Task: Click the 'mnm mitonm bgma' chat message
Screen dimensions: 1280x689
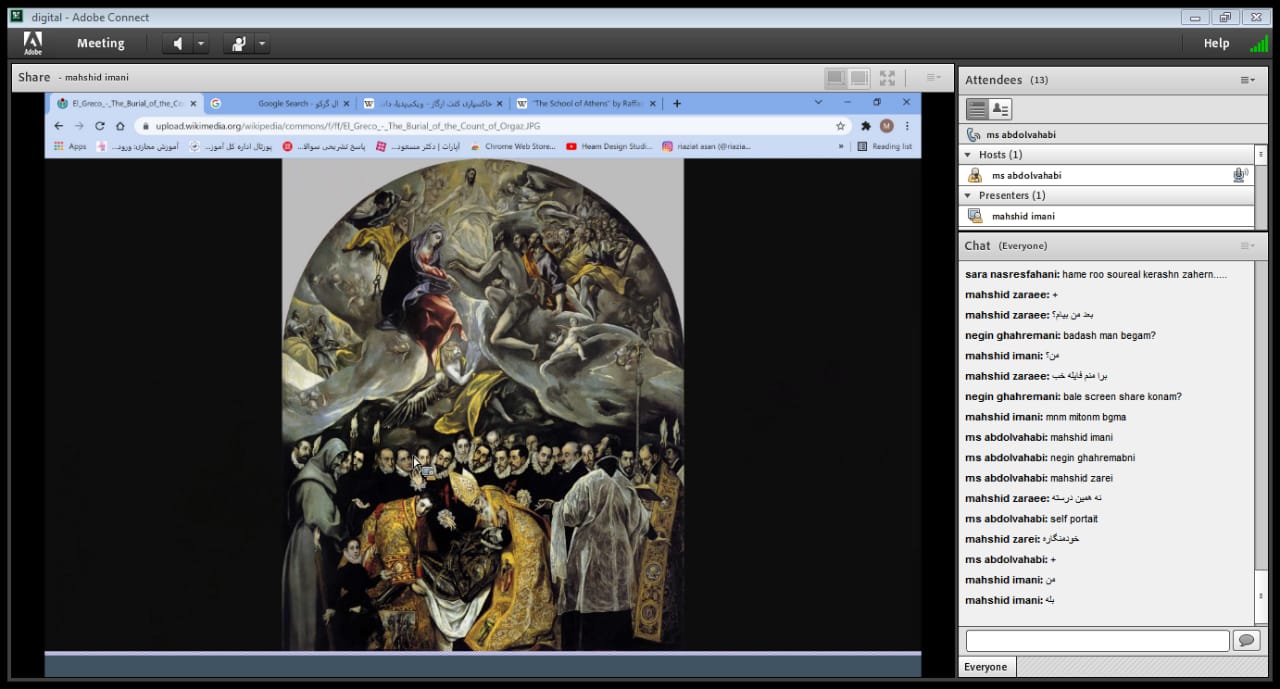Action: coord(1045,417)
